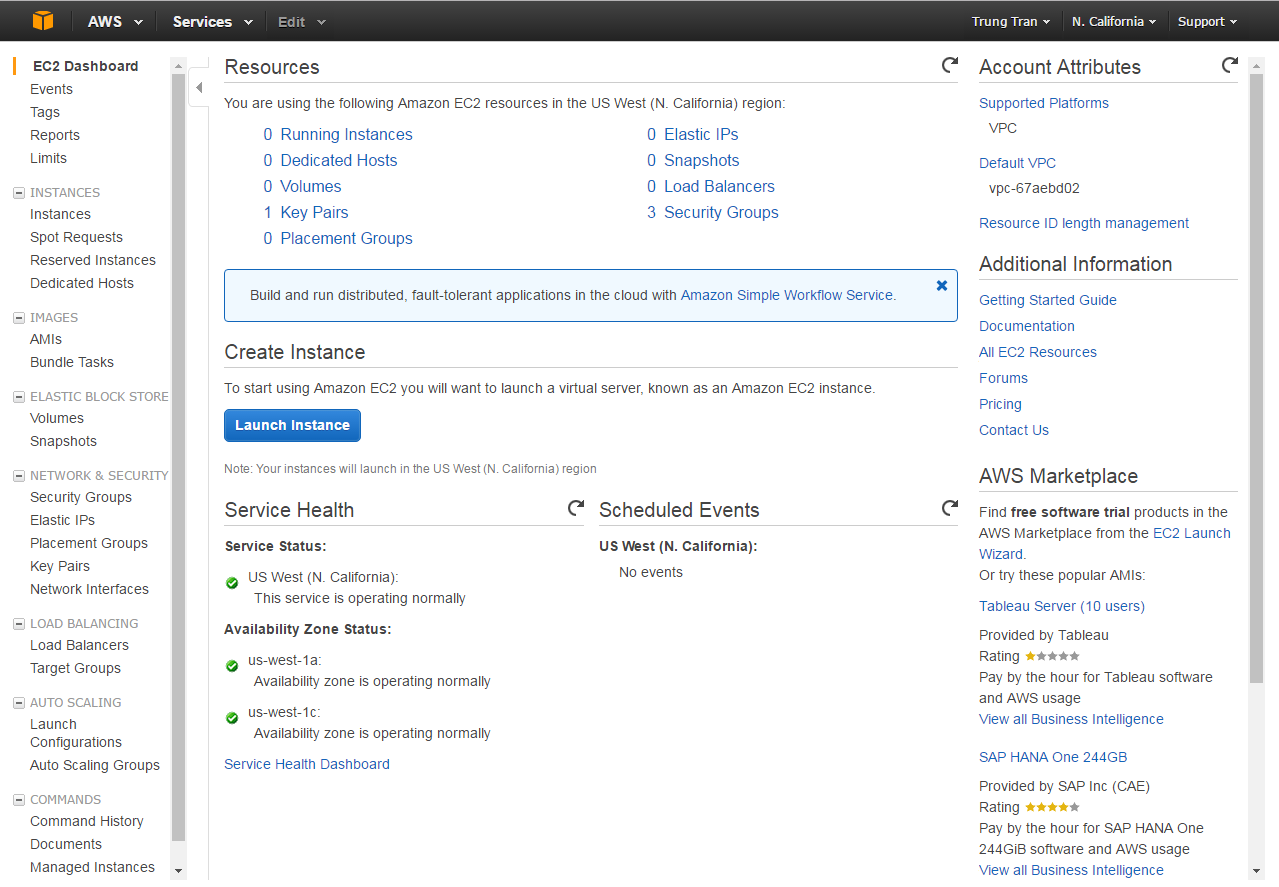Open the Dedicated Hosts resource link
The width and height of the screenshot is (1279, 887).
(338, 160)
